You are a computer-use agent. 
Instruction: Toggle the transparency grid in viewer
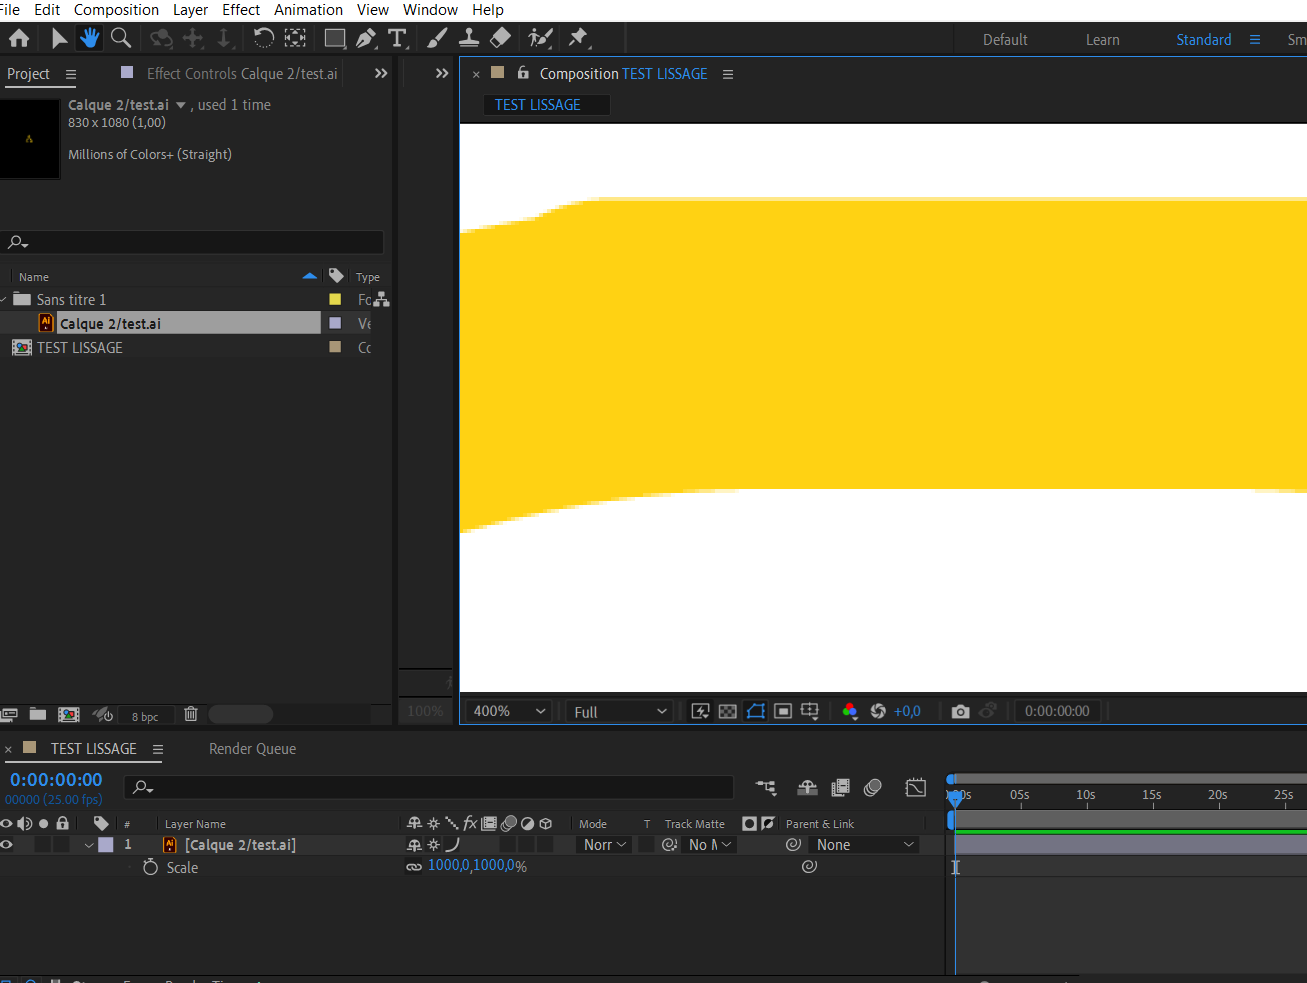[x=728, y=711]
